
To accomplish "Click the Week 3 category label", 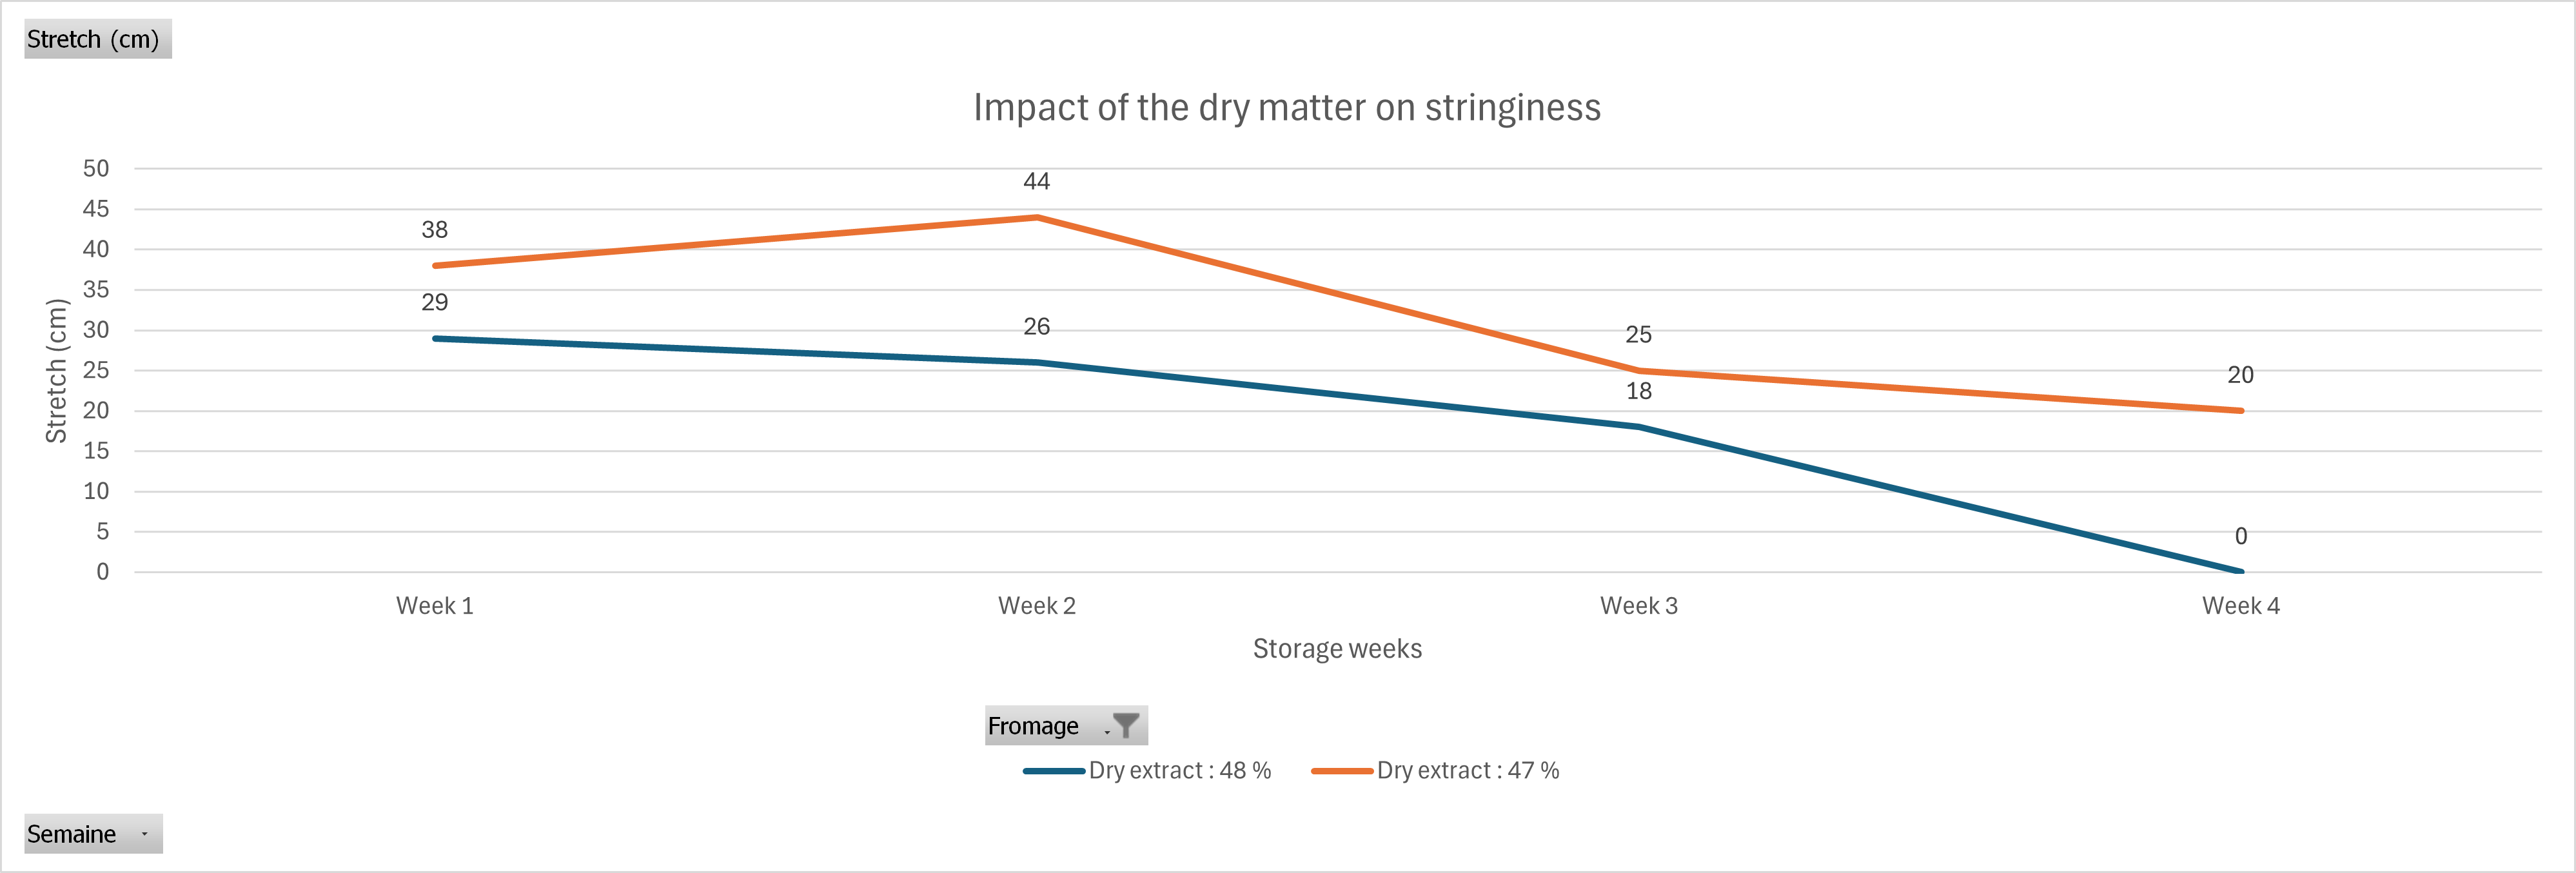I will [1639, 606].
